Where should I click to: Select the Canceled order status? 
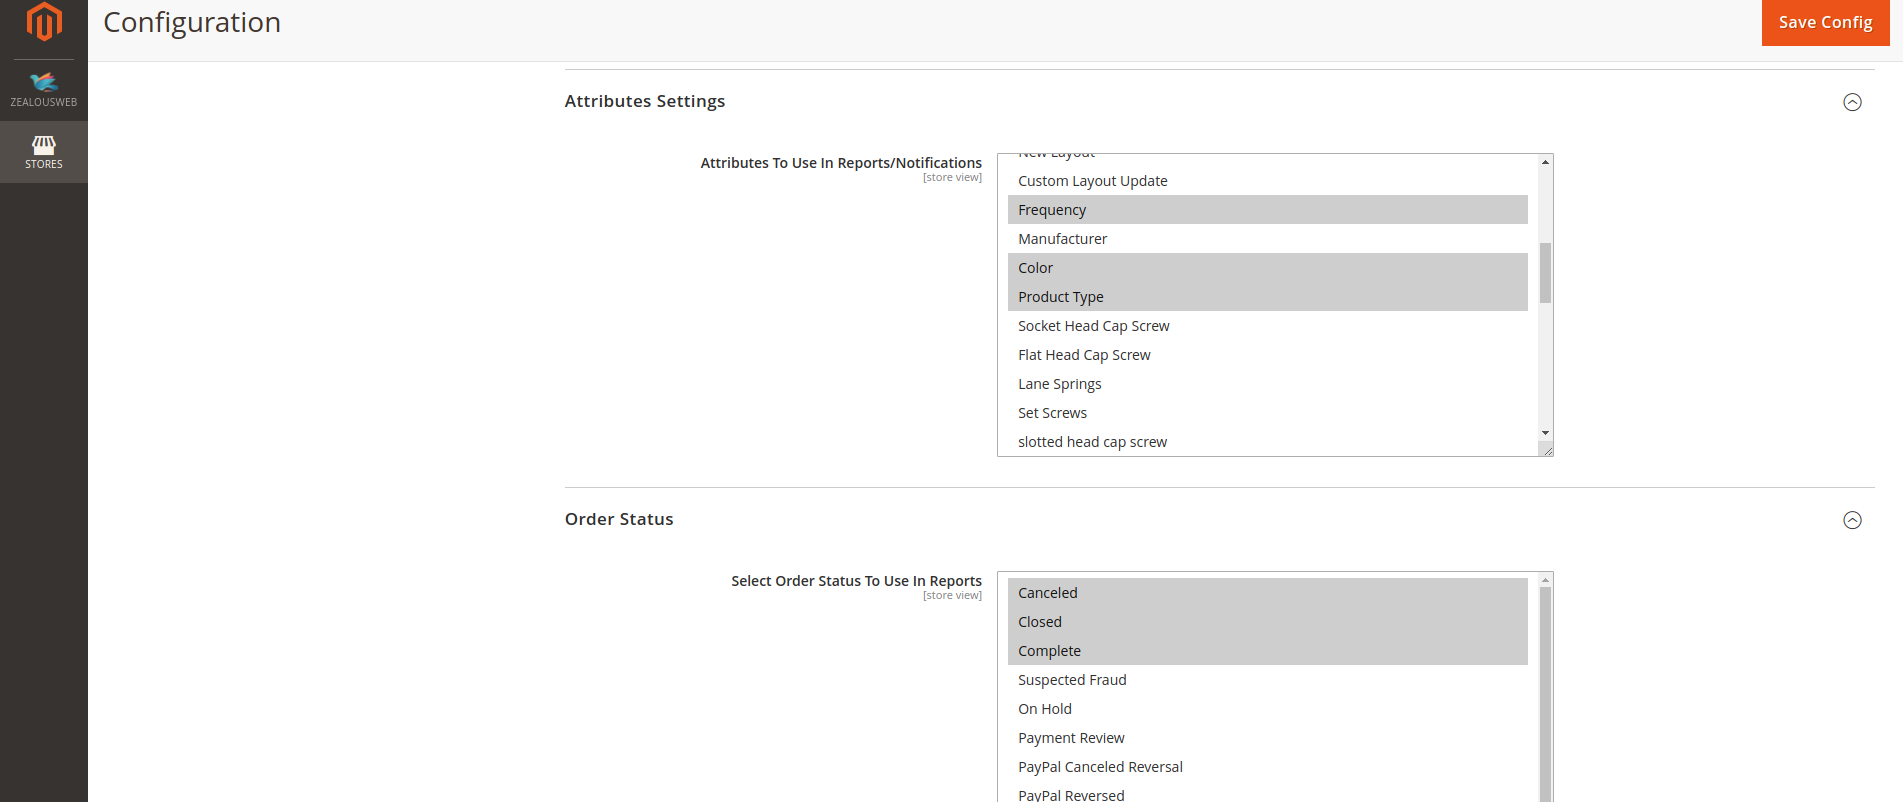[1047, 593]
